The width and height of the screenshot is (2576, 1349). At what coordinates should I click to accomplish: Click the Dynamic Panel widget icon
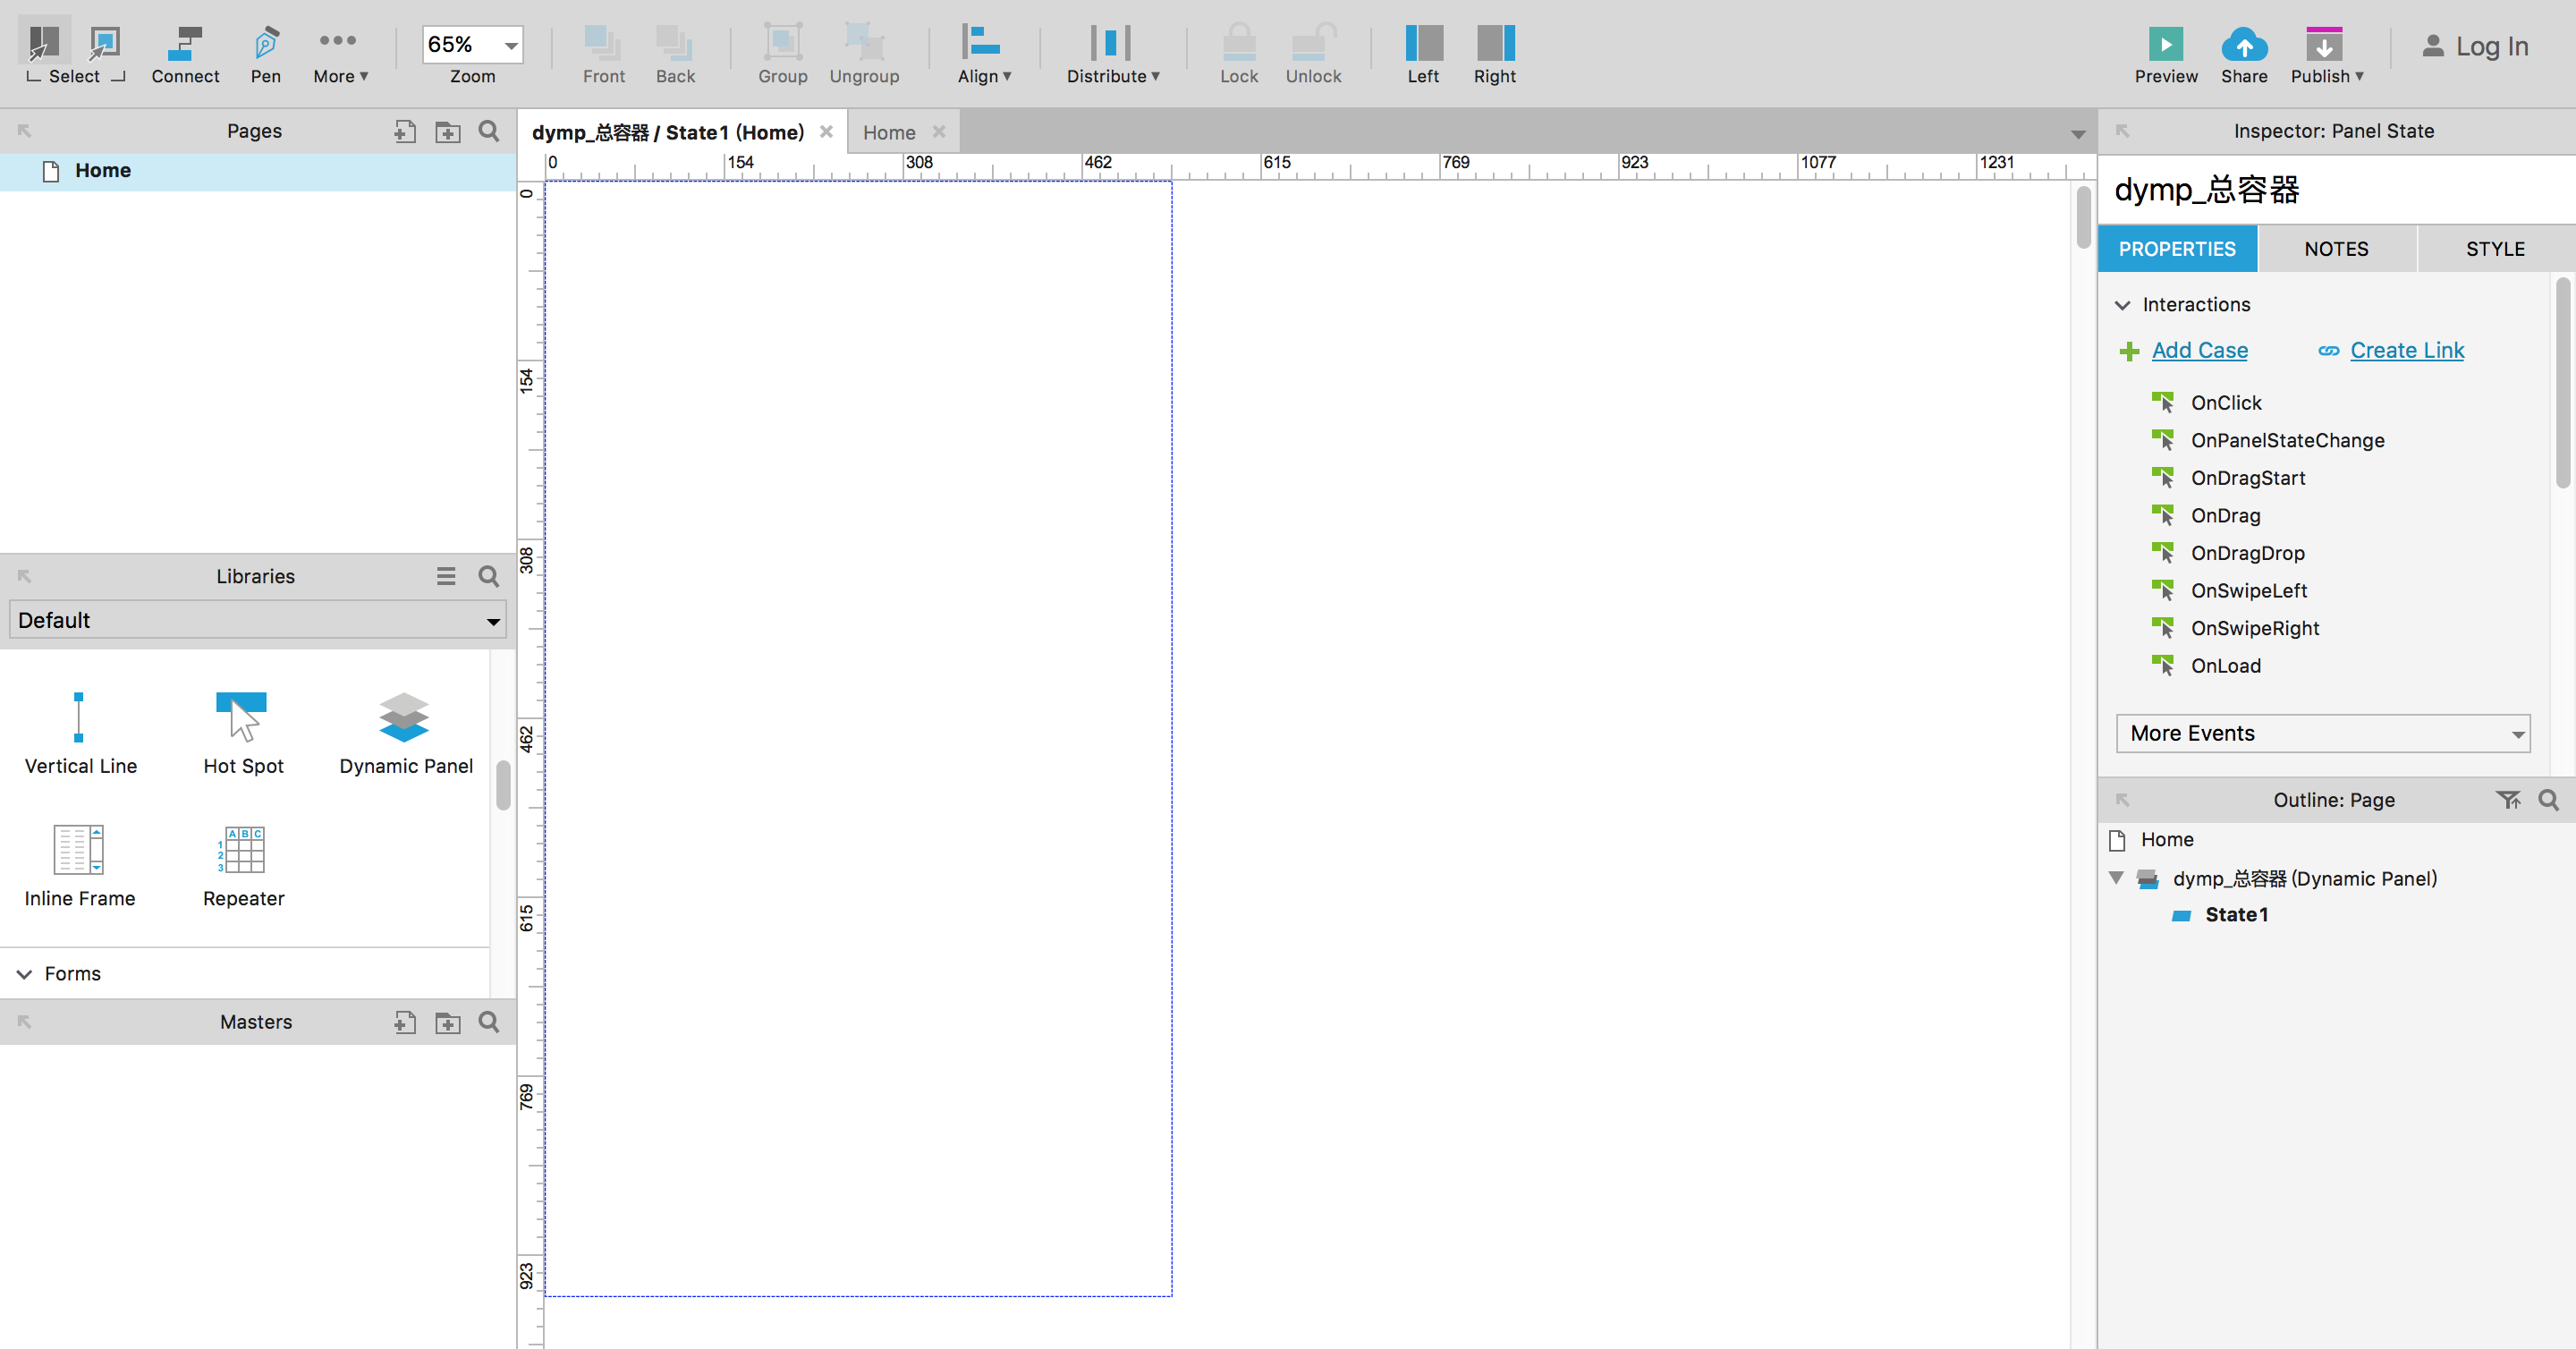coord(404,717)
